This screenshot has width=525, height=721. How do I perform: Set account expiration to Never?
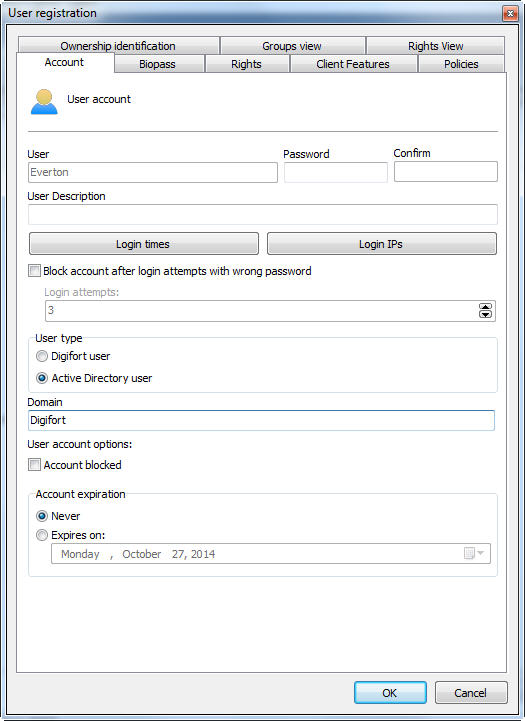click(x=42, y=516)
